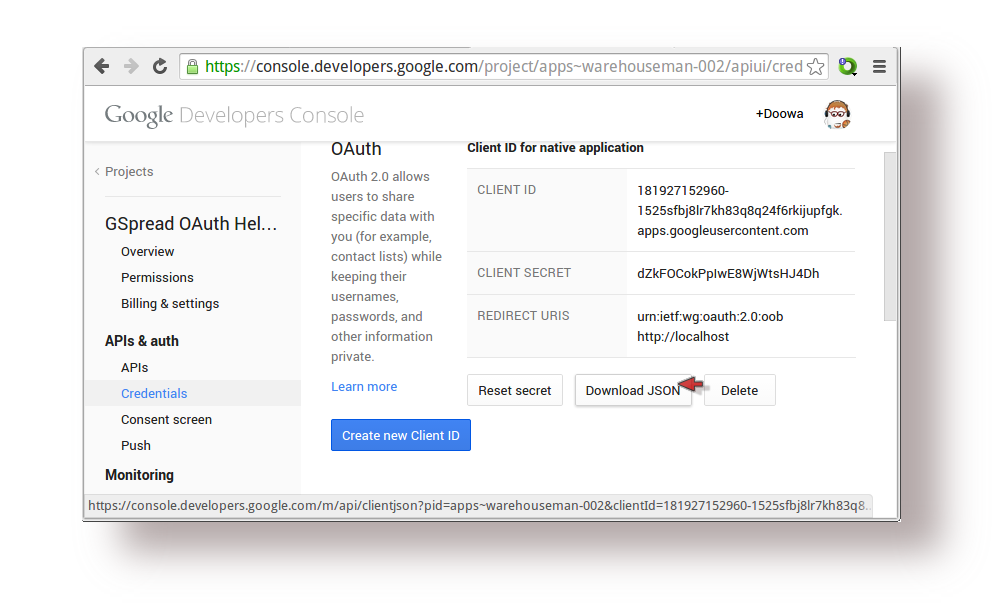The width and height of the screenshot is (1001, 612).
Task: Click 'Client ID for native application' heading
Action: click(x=555, y=148)
